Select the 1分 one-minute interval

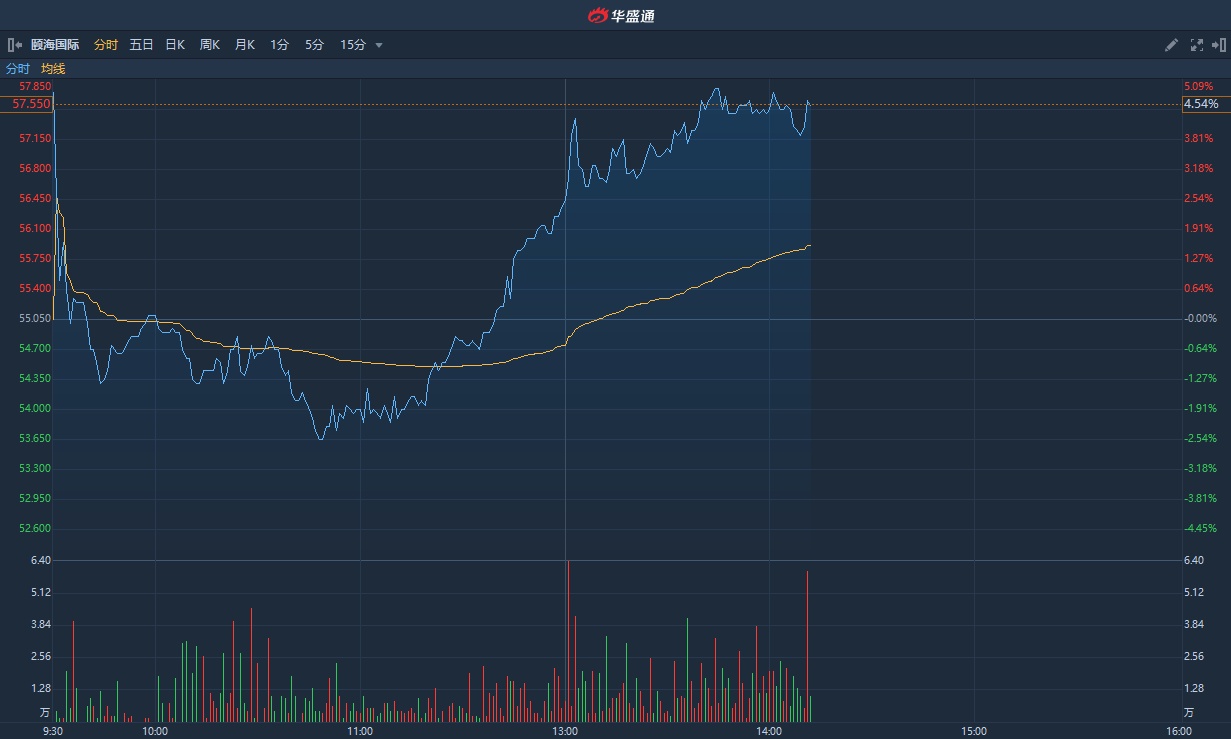tap(279, 45)
